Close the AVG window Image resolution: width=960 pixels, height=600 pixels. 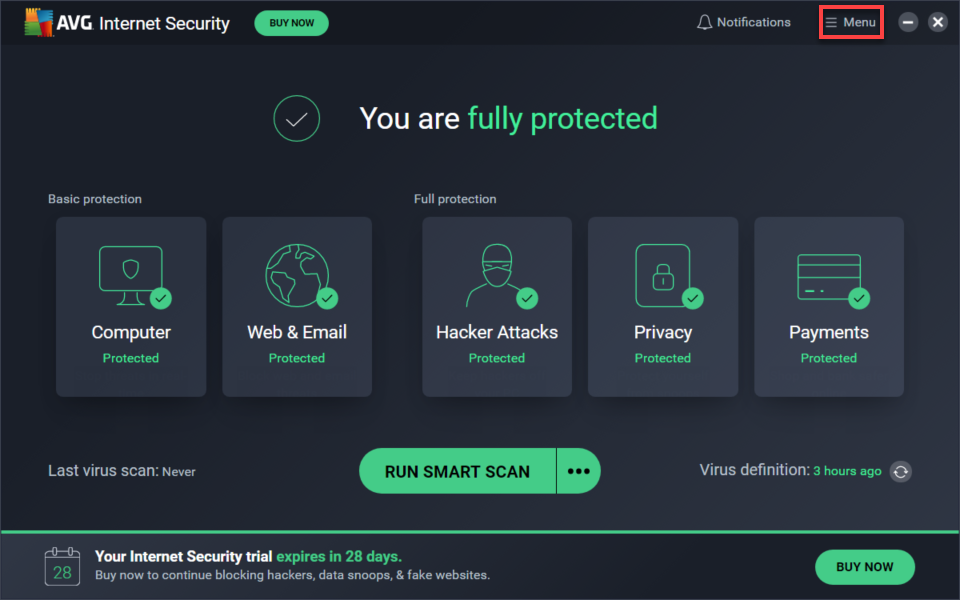(x=938, y=23)
